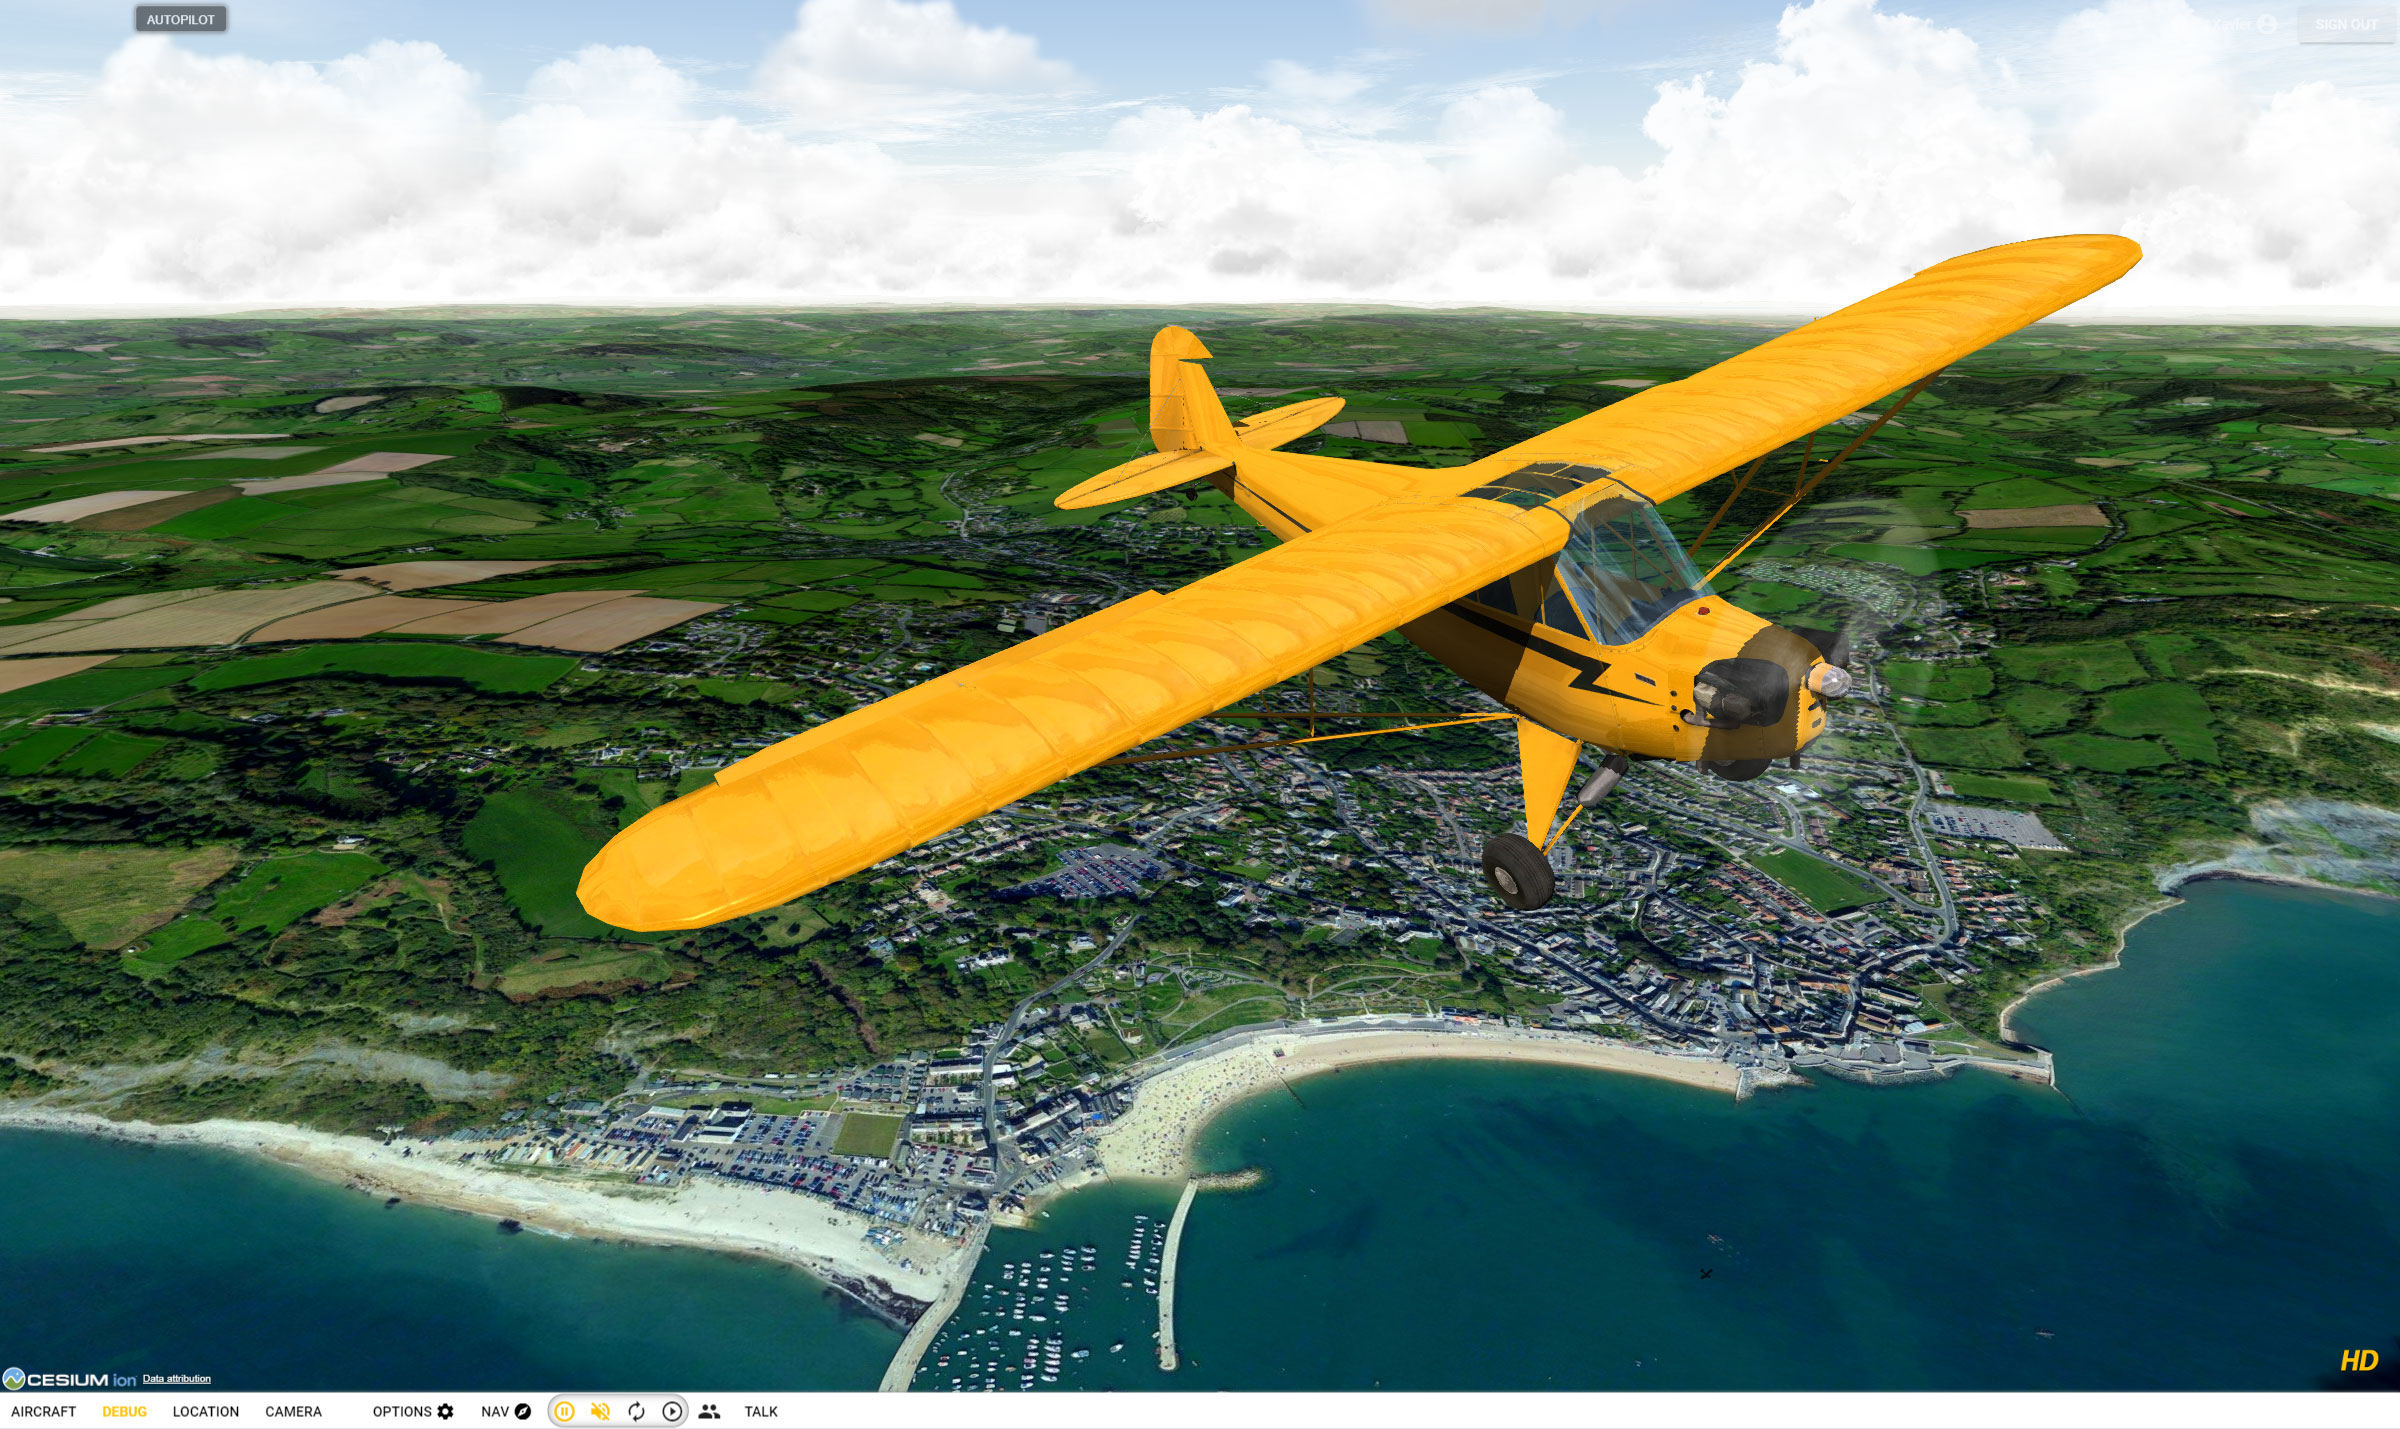Click the user profile avatar icon

pyautogui.click(x=2267, y=24)
